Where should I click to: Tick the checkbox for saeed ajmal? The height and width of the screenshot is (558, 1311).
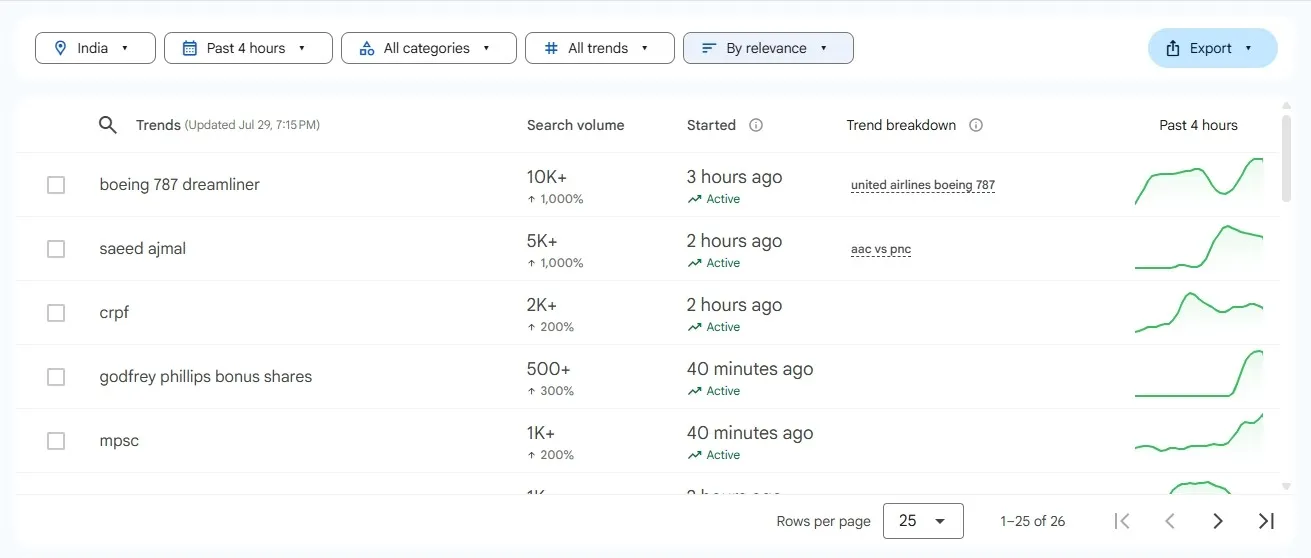[x=56, y=249]
